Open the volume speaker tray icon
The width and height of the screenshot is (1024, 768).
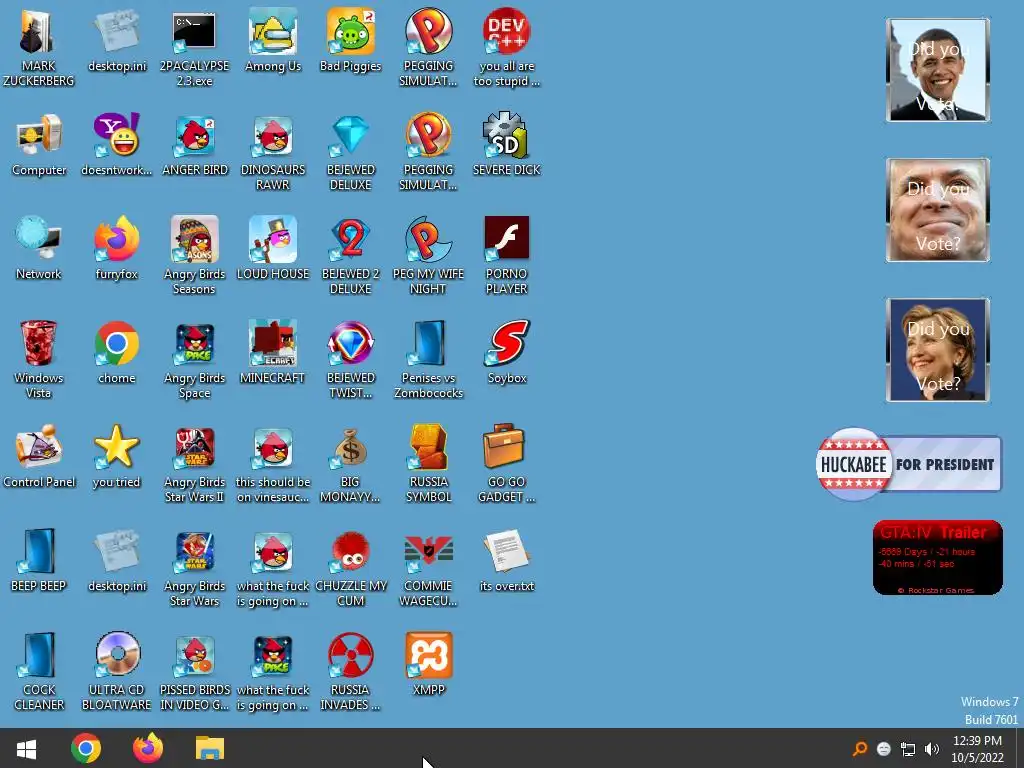pyautogui.click(x=932, y=748)
